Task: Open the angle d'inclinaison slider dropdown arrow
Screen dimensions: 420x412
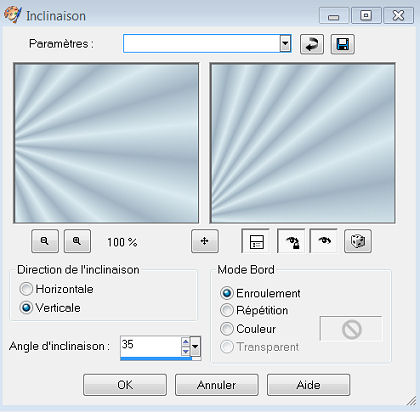Action: (195, 346)
